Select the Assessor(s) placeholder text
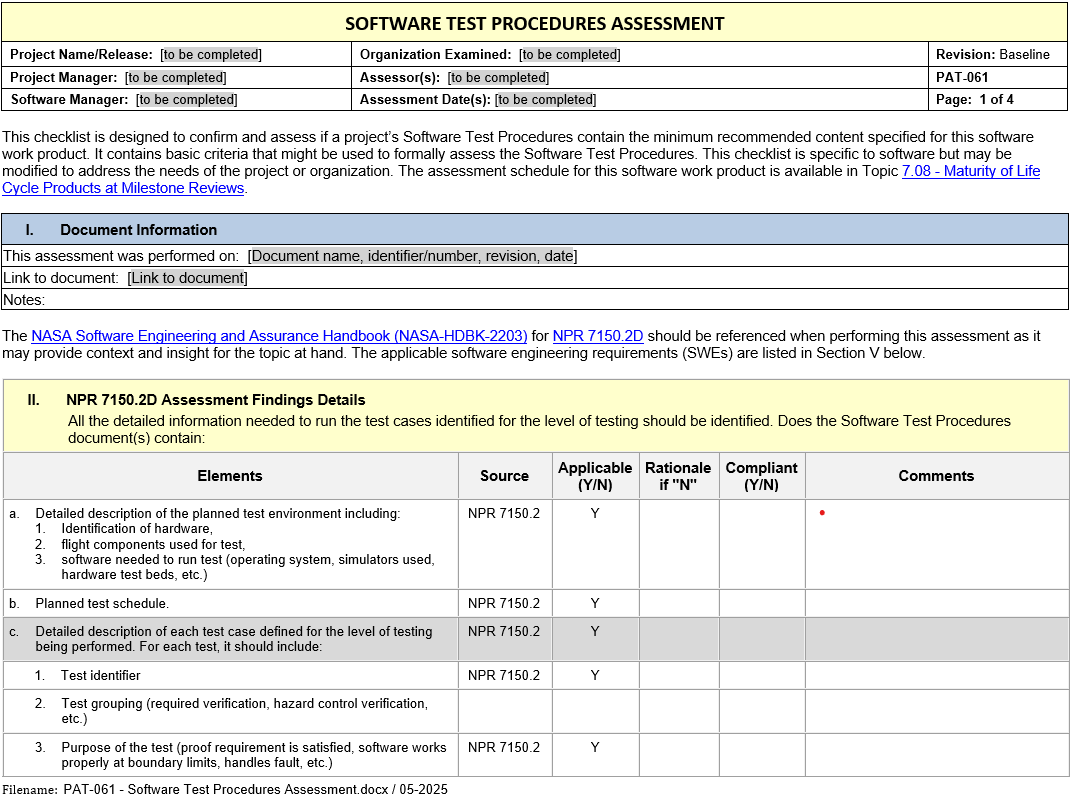Screen dimensions: 1072x797 [x=498, y=78]
